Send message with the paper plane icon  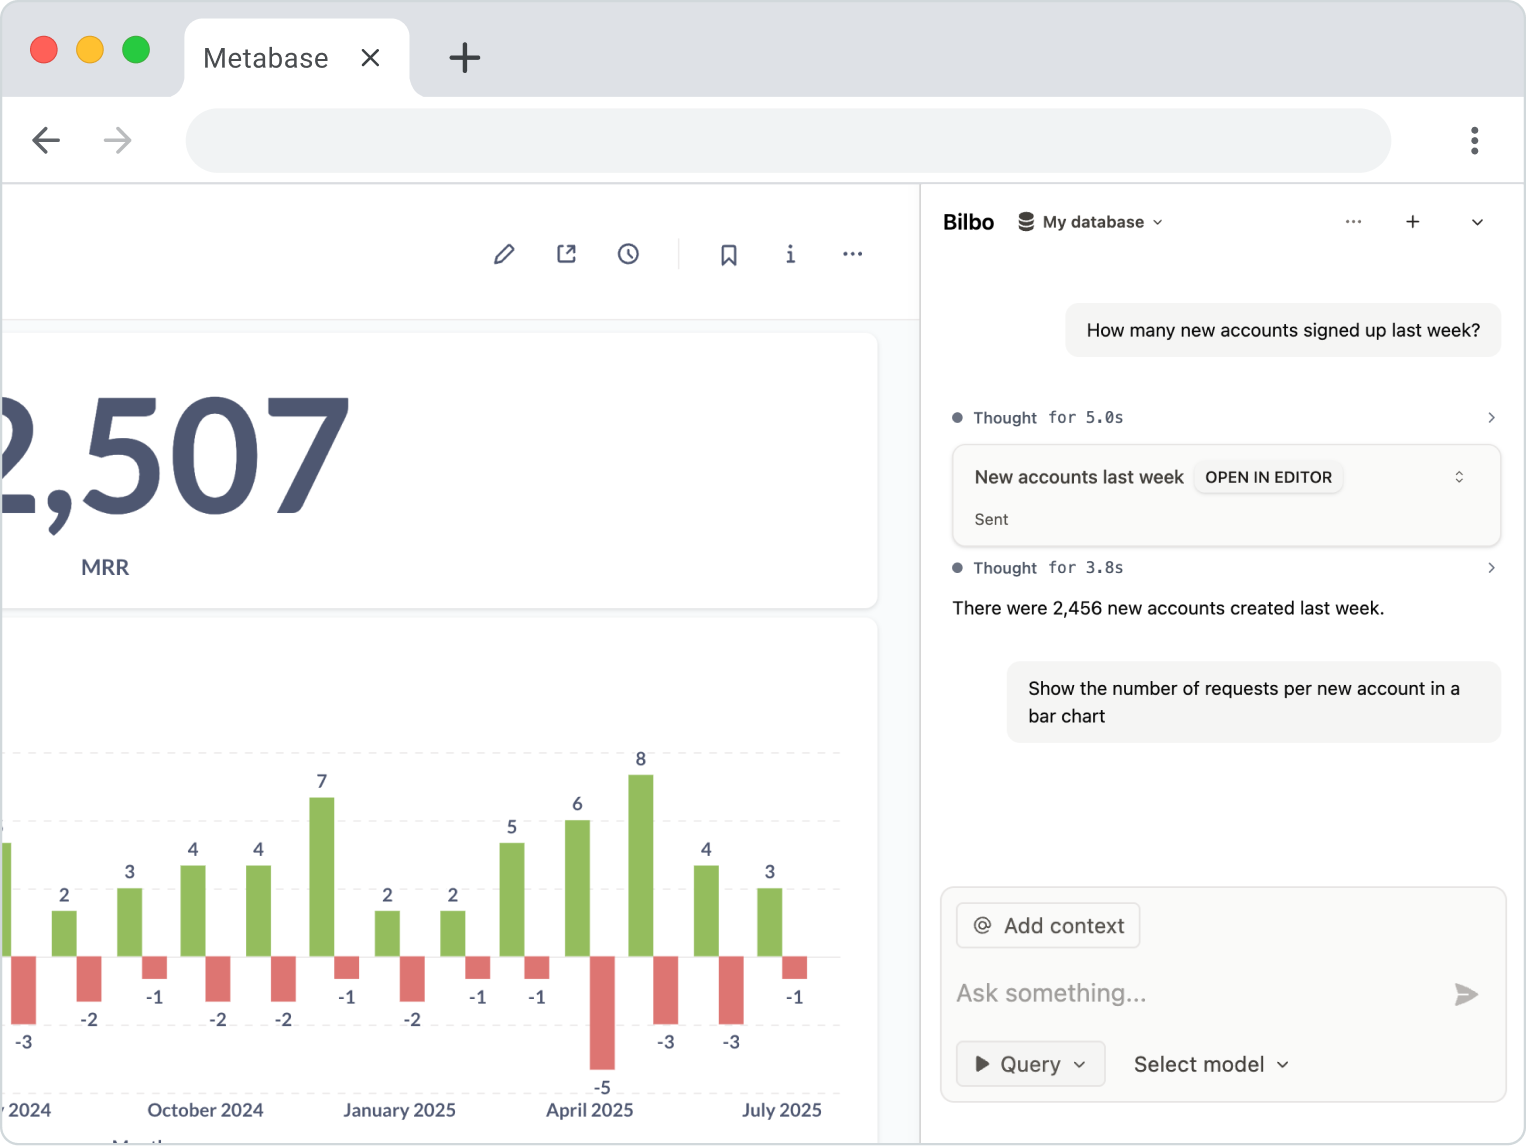pos(1465,994)
